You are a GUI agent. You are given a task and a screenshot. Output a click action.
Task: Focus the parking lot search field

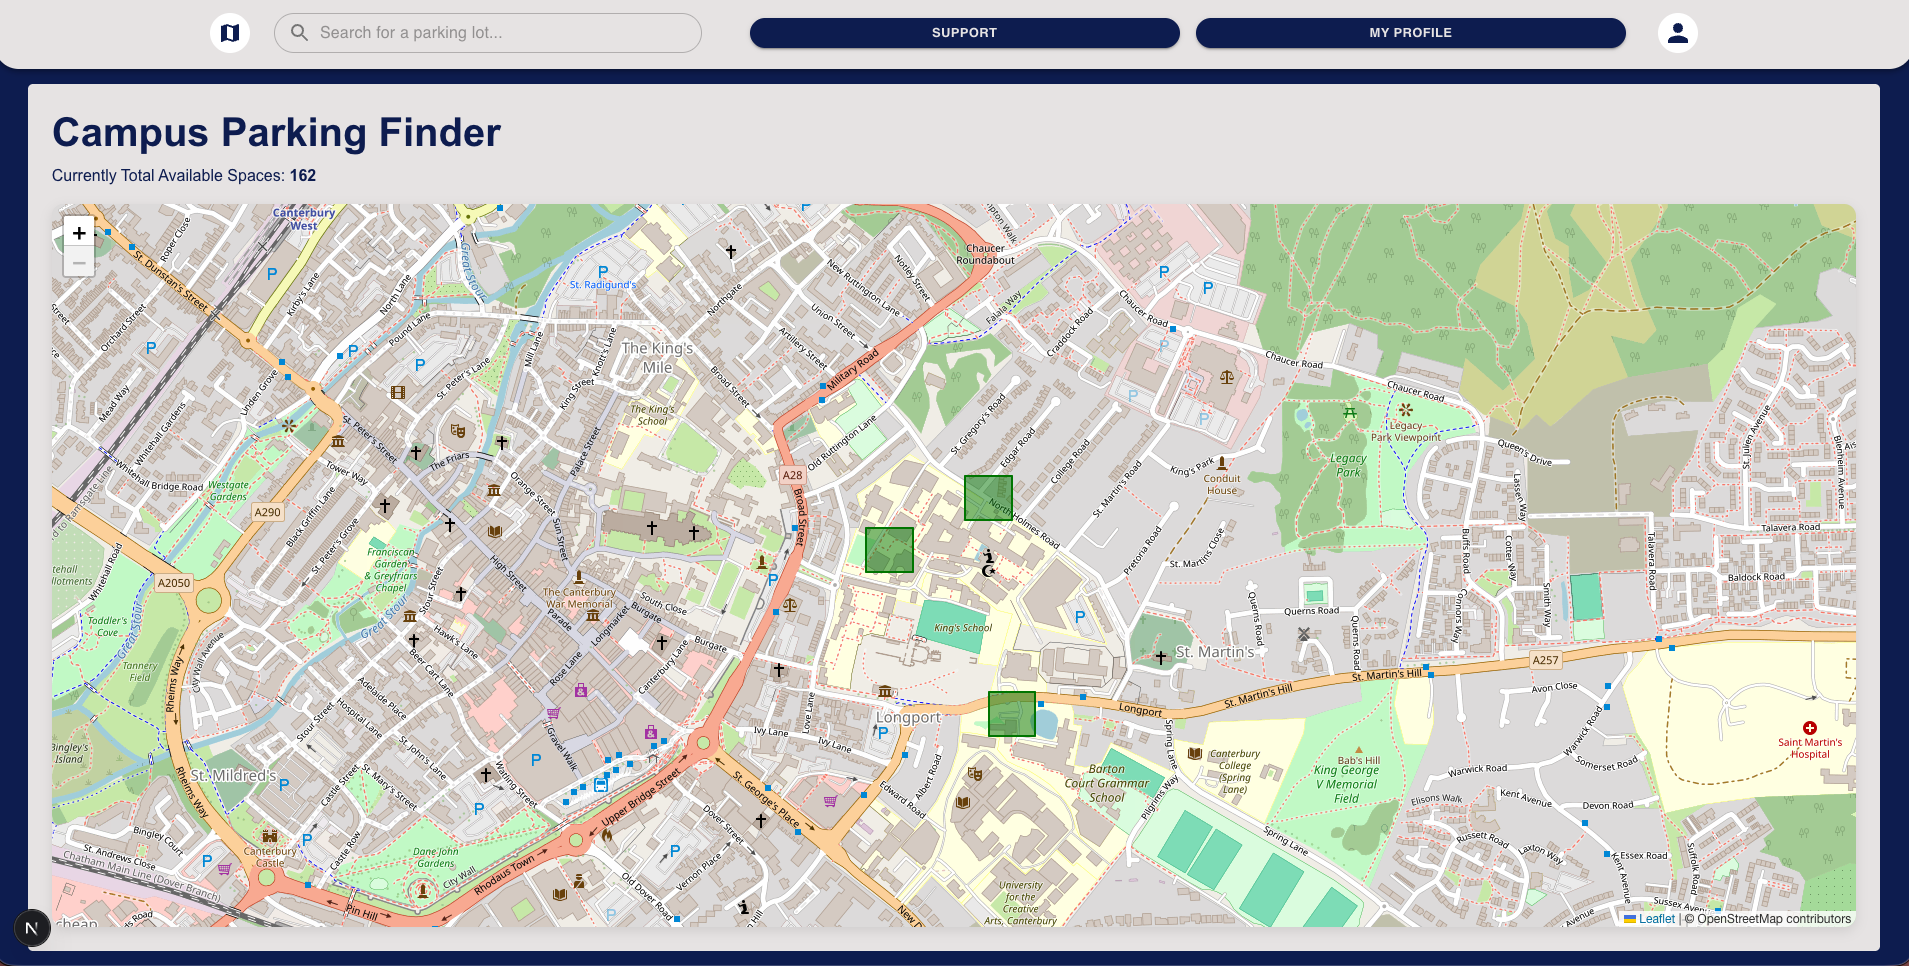[488, 33]
